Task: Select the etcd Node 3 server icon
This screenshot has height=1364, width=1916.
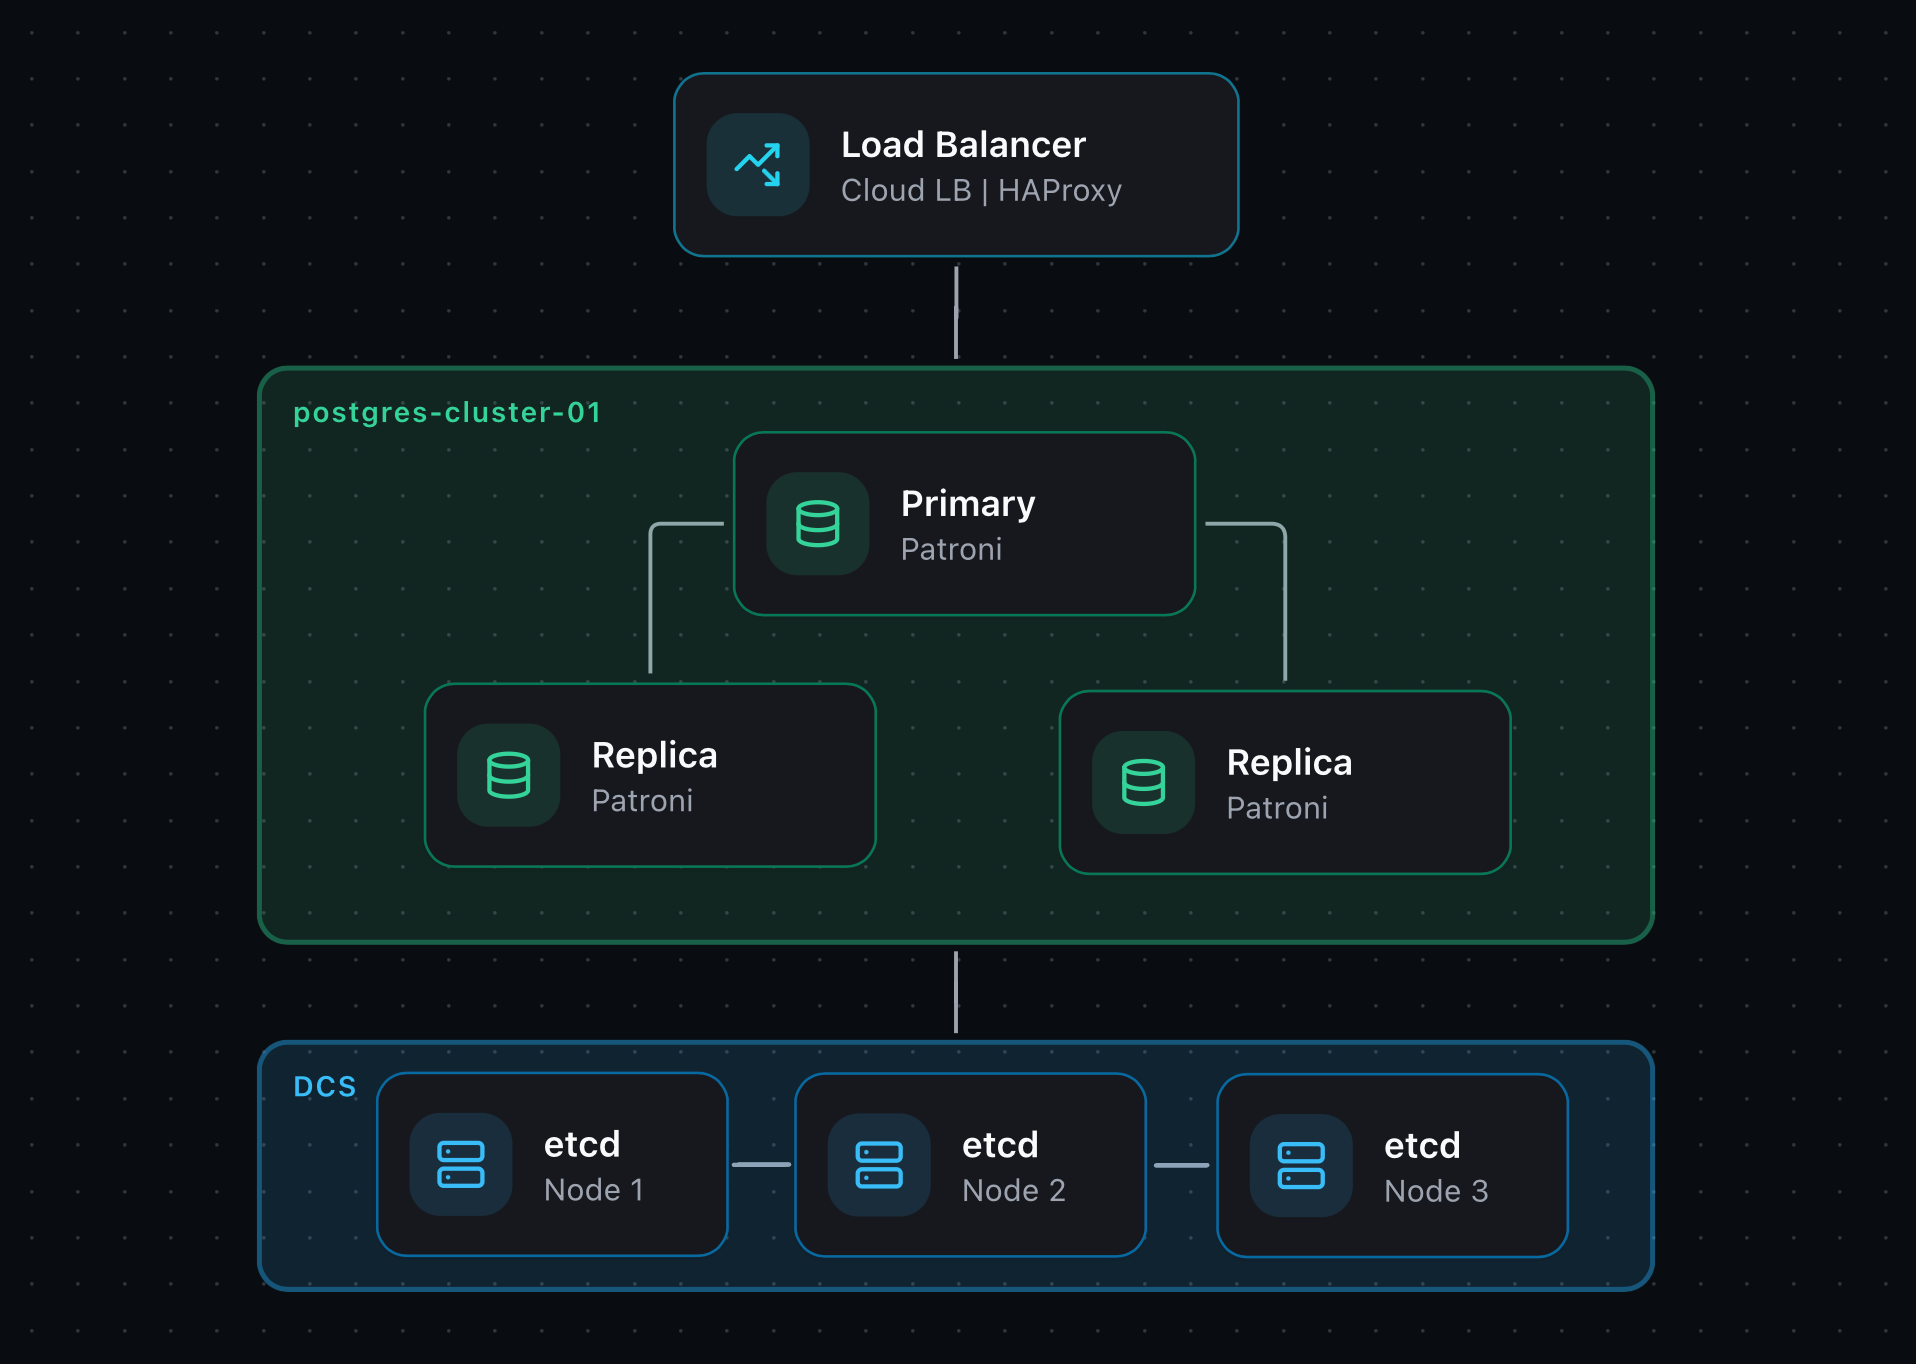Action: click(1301, 1166)
